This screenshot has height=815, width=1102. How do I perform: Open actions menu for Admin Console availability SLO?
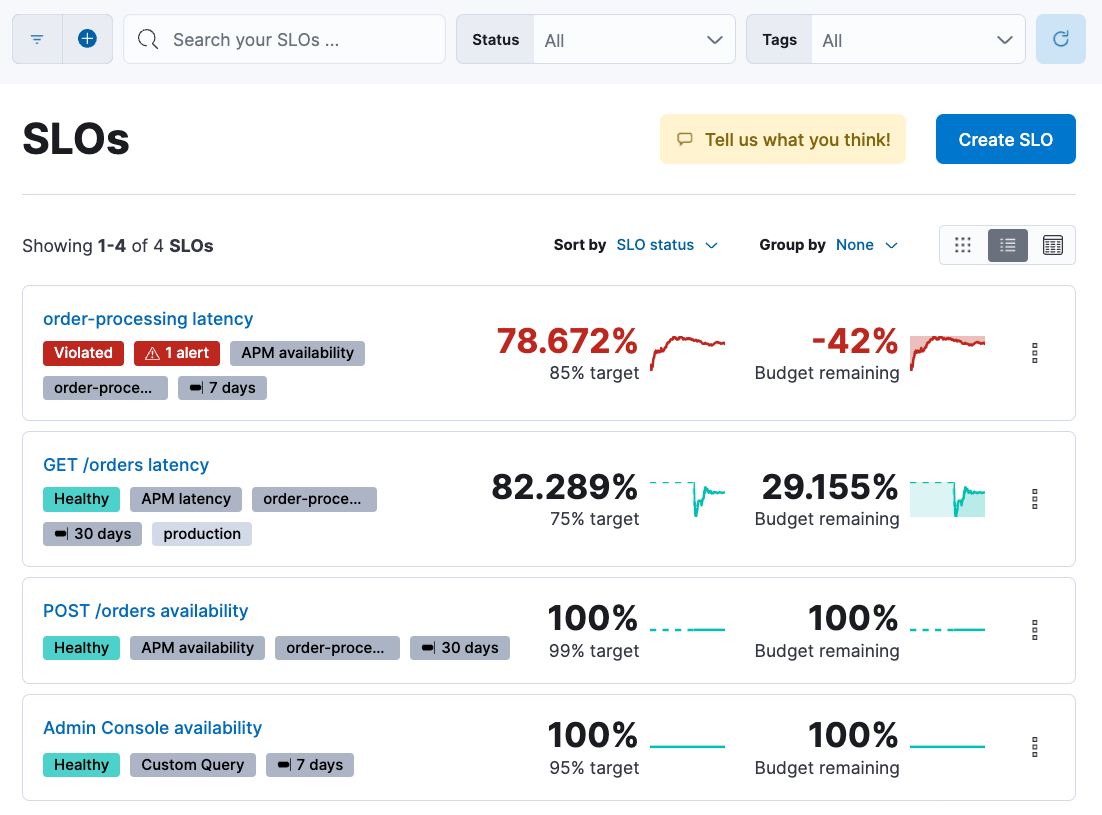(x=1034, y=746)
